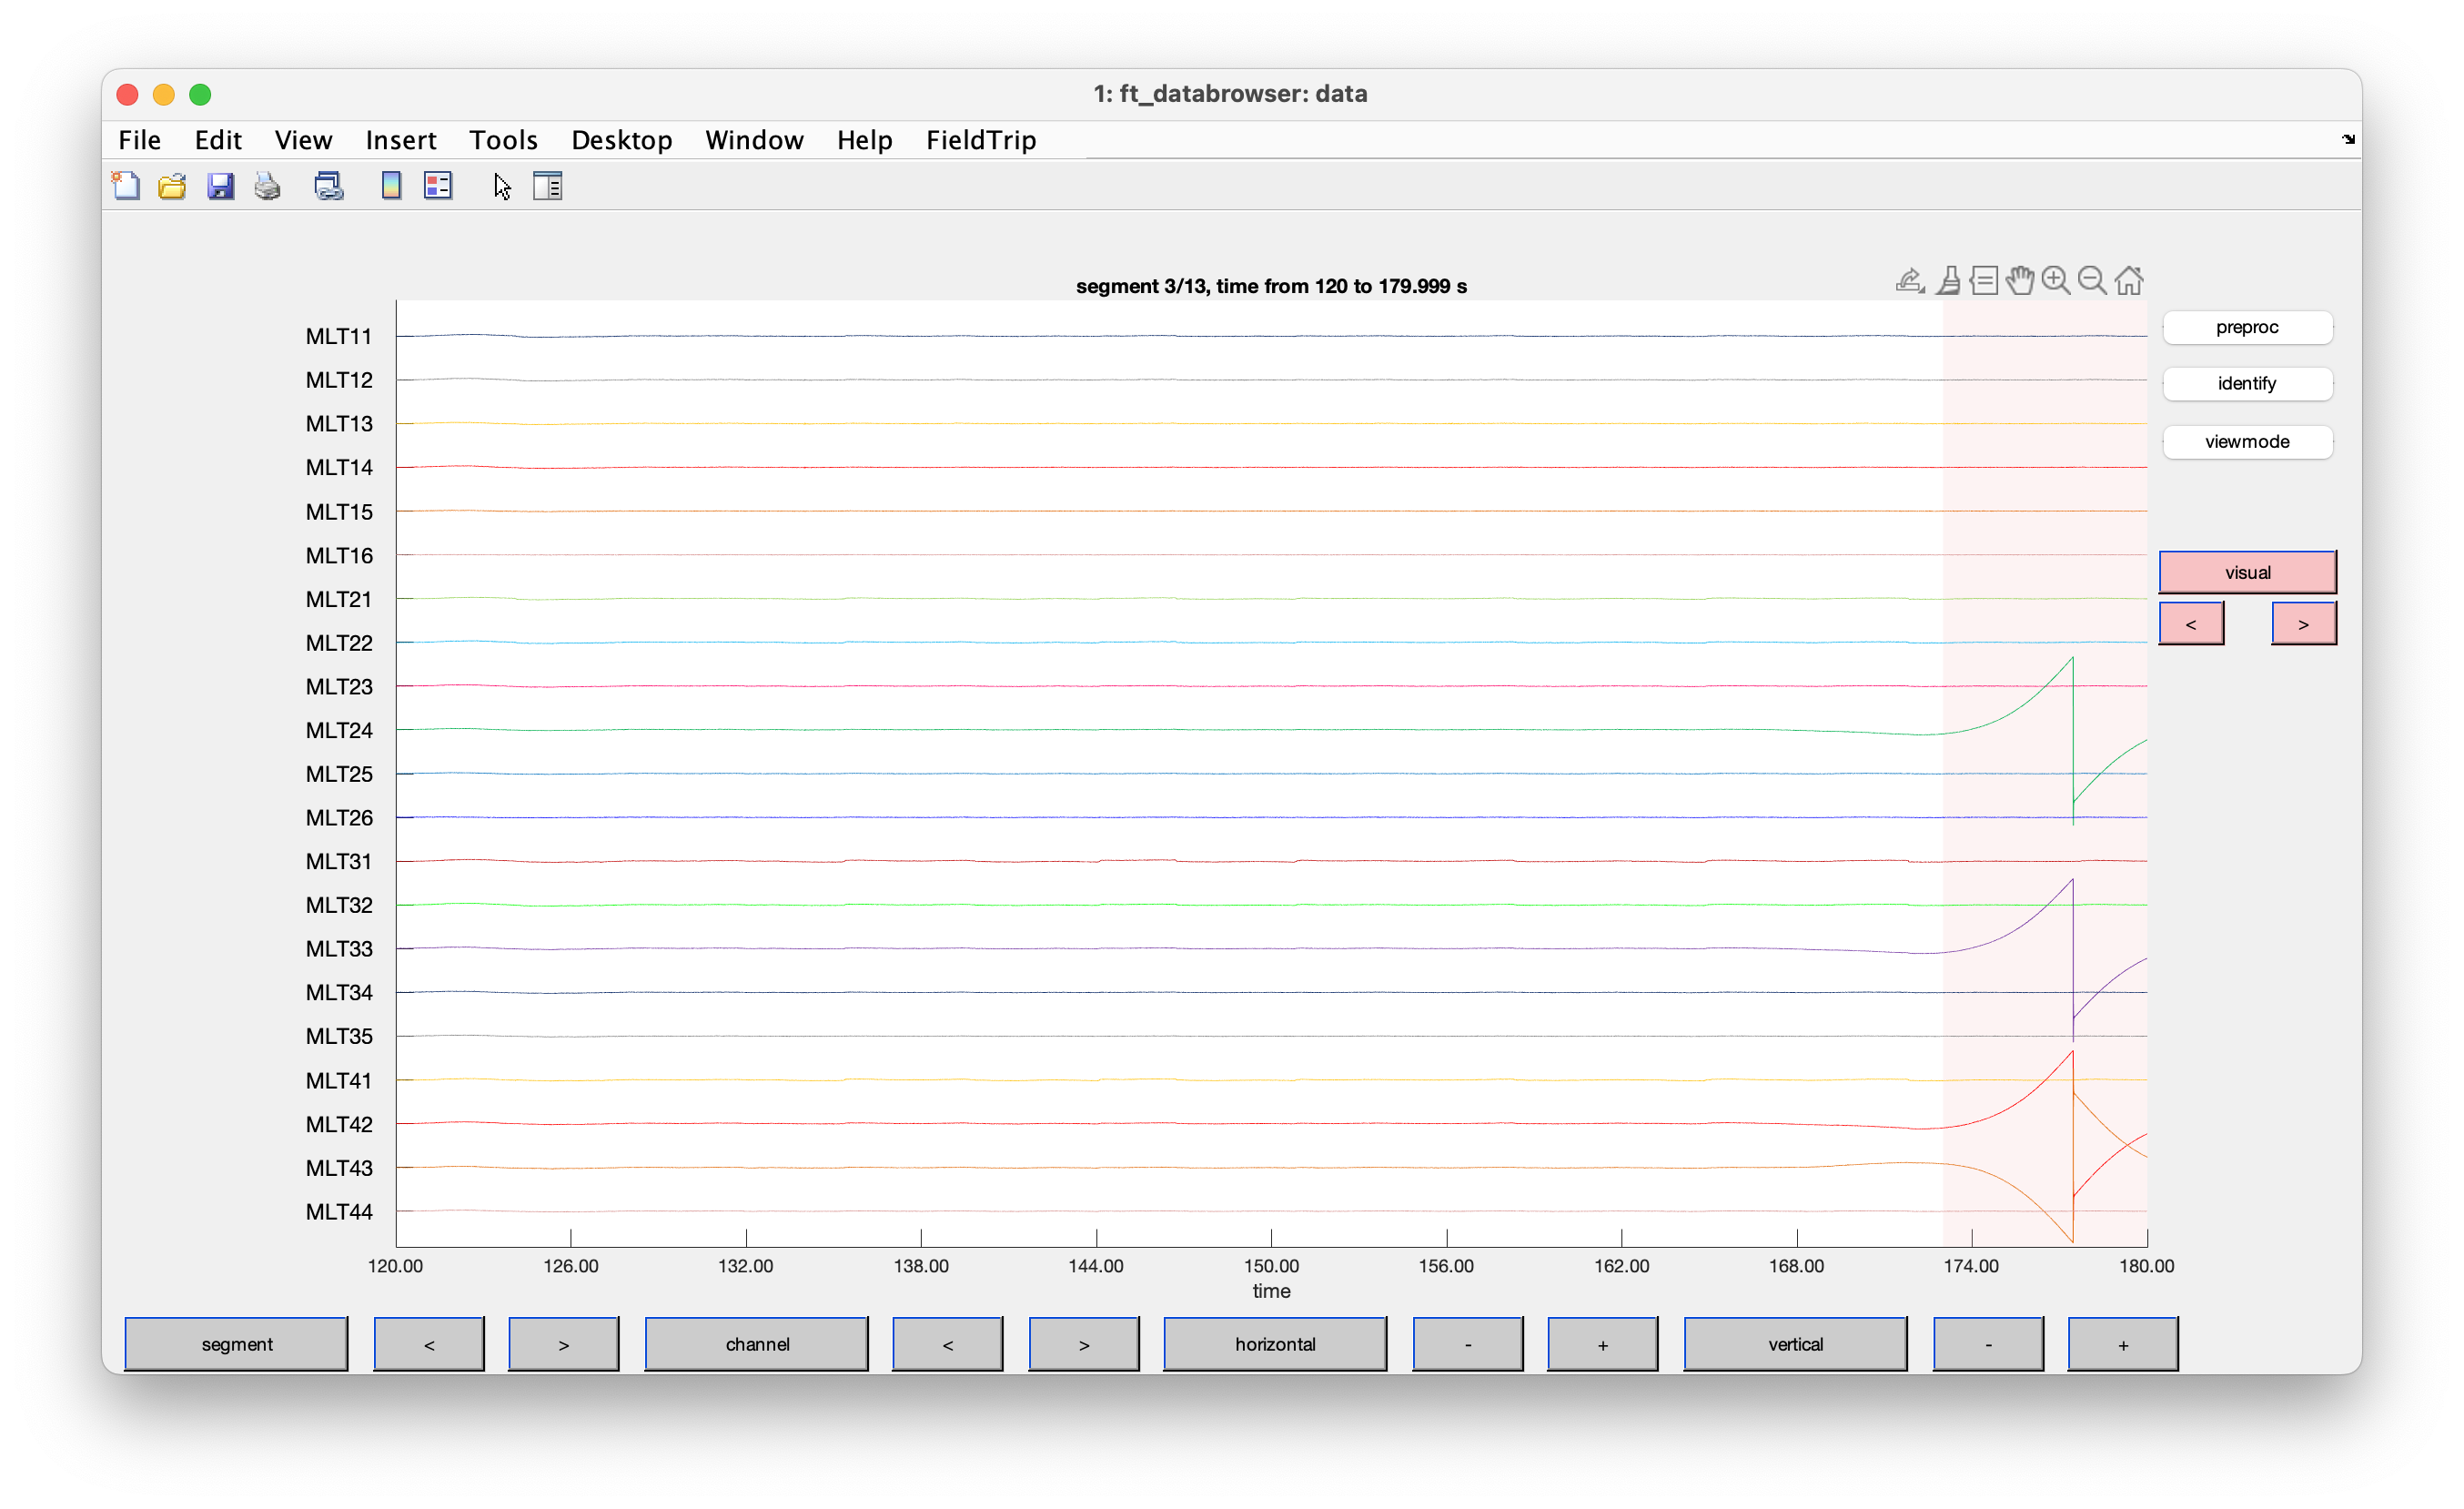The width and height of the screenshot is (2464, 1509).
Task: Jump to next visual artifact with pink >
Action: [x=2303, y=624]
